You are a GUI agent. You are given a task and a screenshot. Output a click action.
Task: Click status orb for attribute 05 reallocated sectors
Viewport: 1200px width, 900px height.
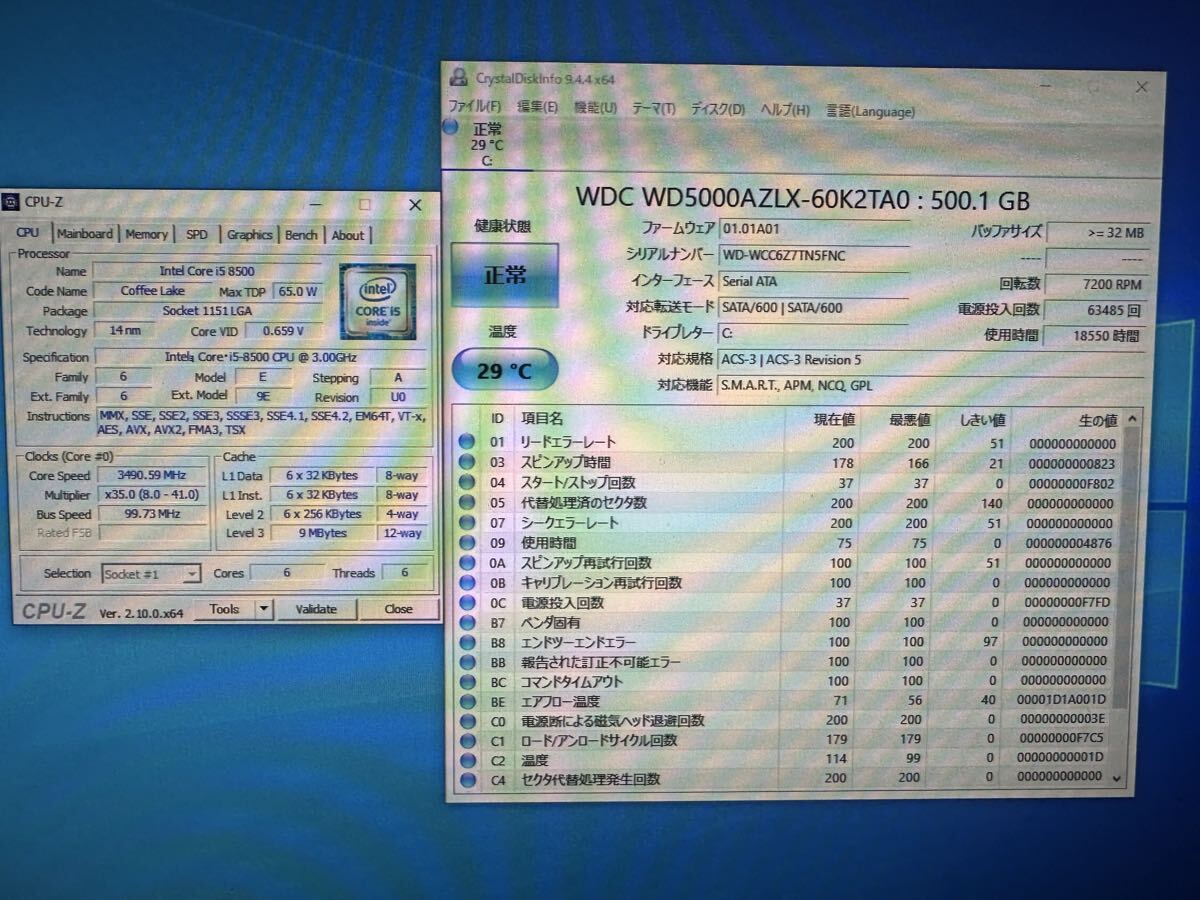(x=466, y=502)
